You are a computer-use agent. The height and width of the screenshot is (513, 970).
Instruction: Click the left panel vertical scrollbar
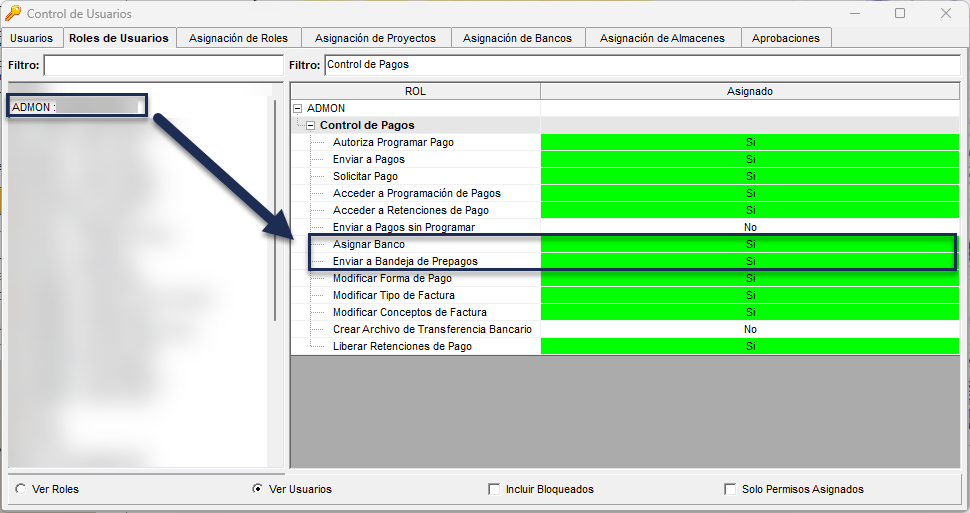274,210
